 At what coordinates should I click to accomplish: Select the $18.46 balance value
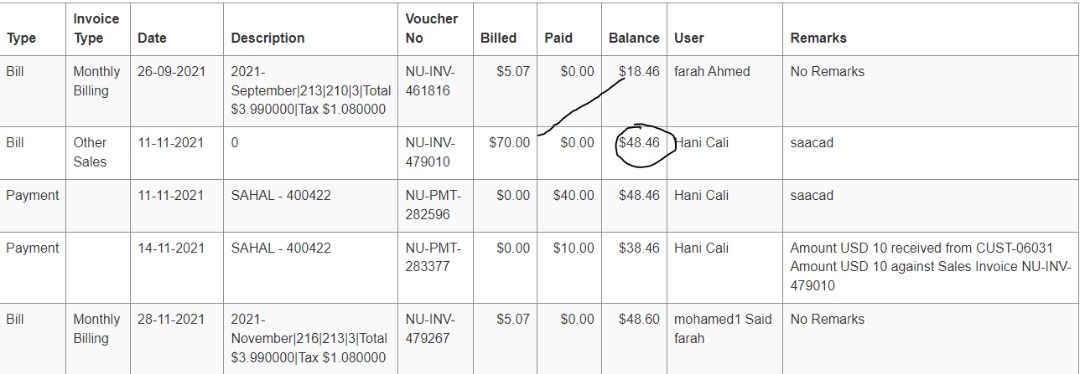click(639, 72)
